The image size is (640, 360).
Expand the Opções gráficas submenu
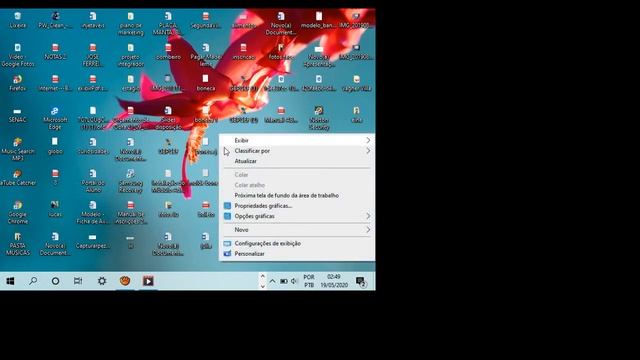[297, 216]
